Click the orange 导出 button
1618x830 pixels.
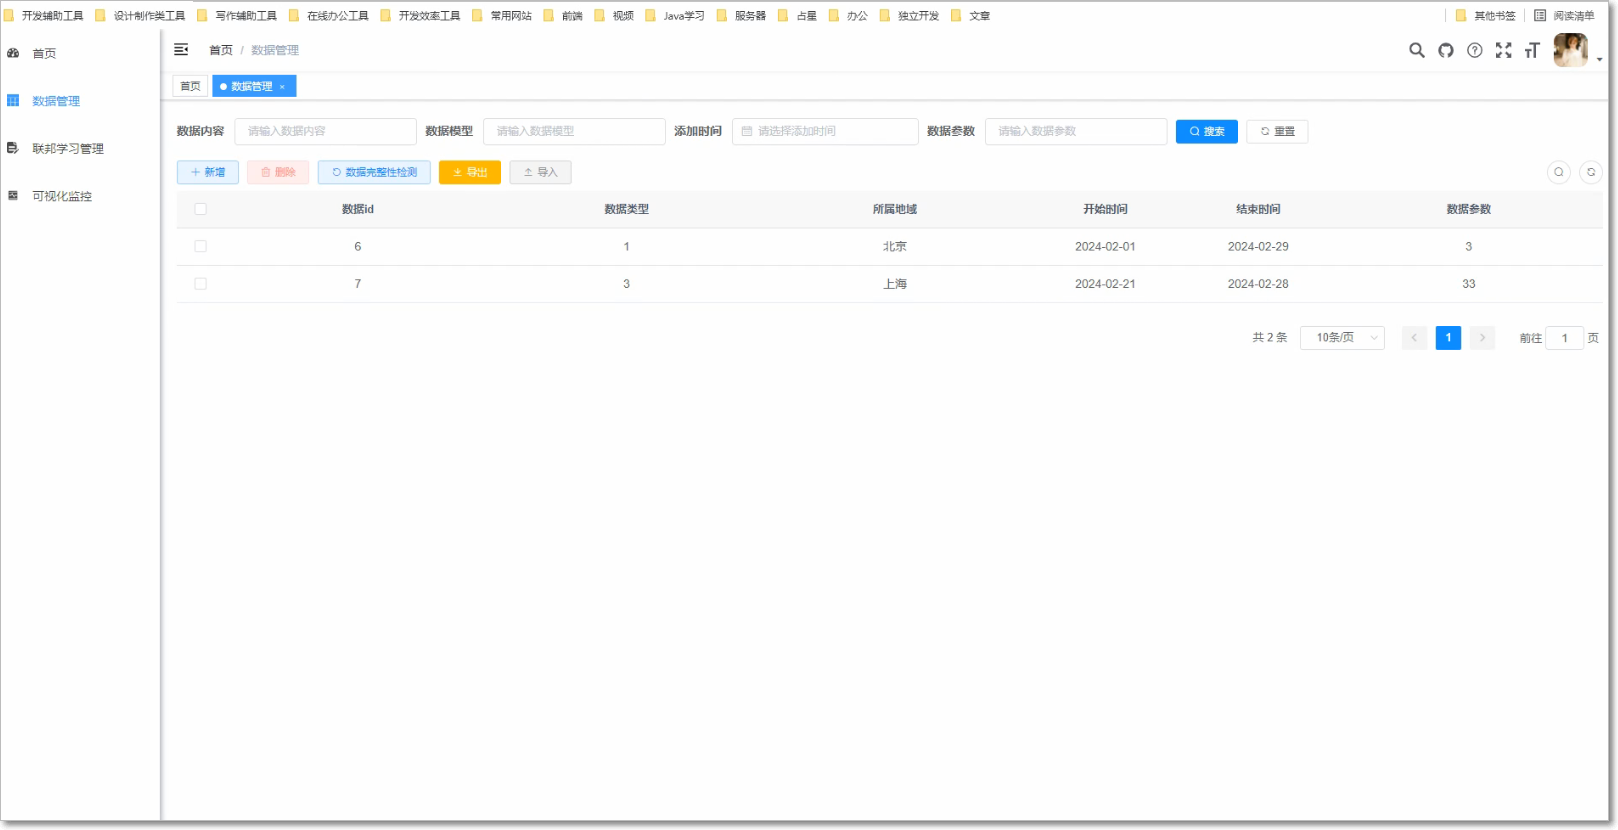(x=470, y=172)
